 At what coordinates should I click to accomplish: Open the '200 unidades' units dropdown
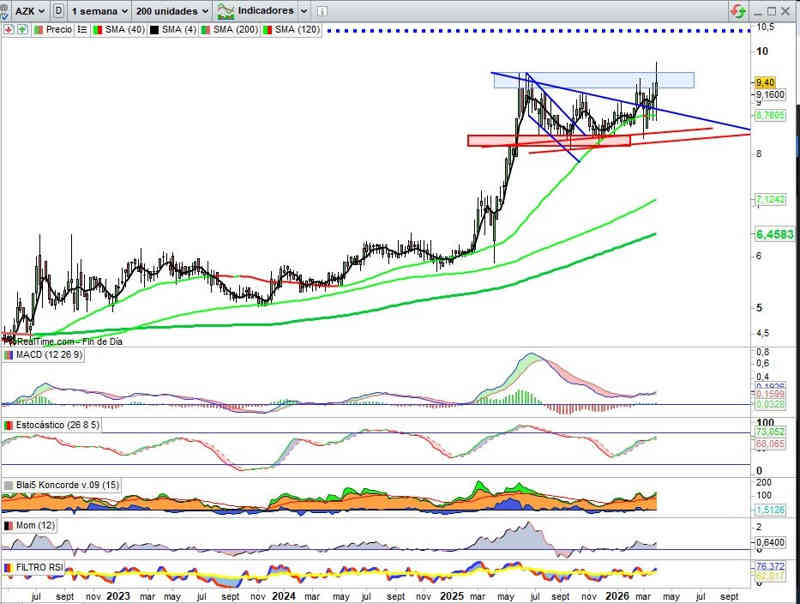172,10
